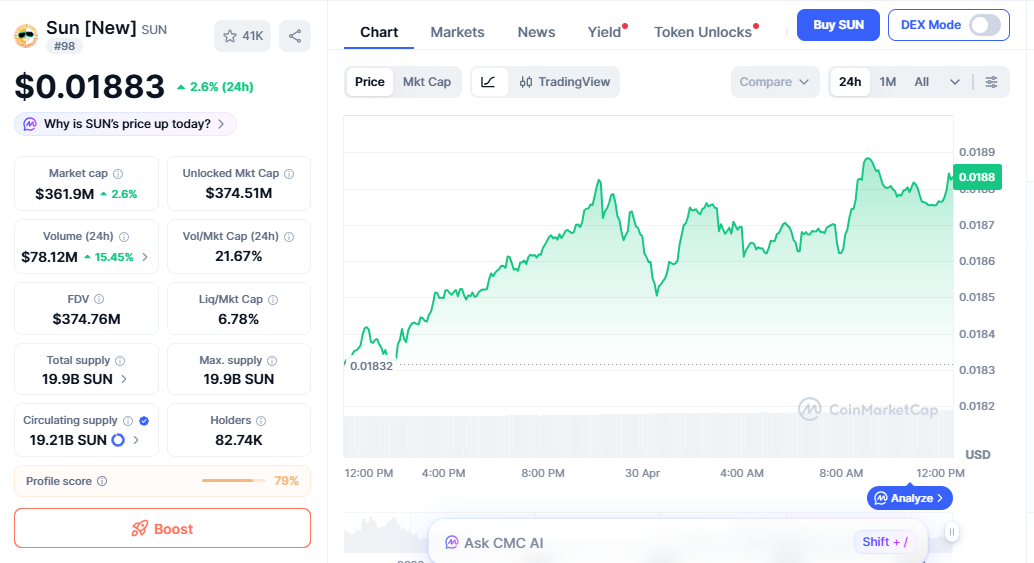The width and height of the screenshot is (1034, 563).
Task: Open chart settings sliders icon
Action: click(991, 82)
